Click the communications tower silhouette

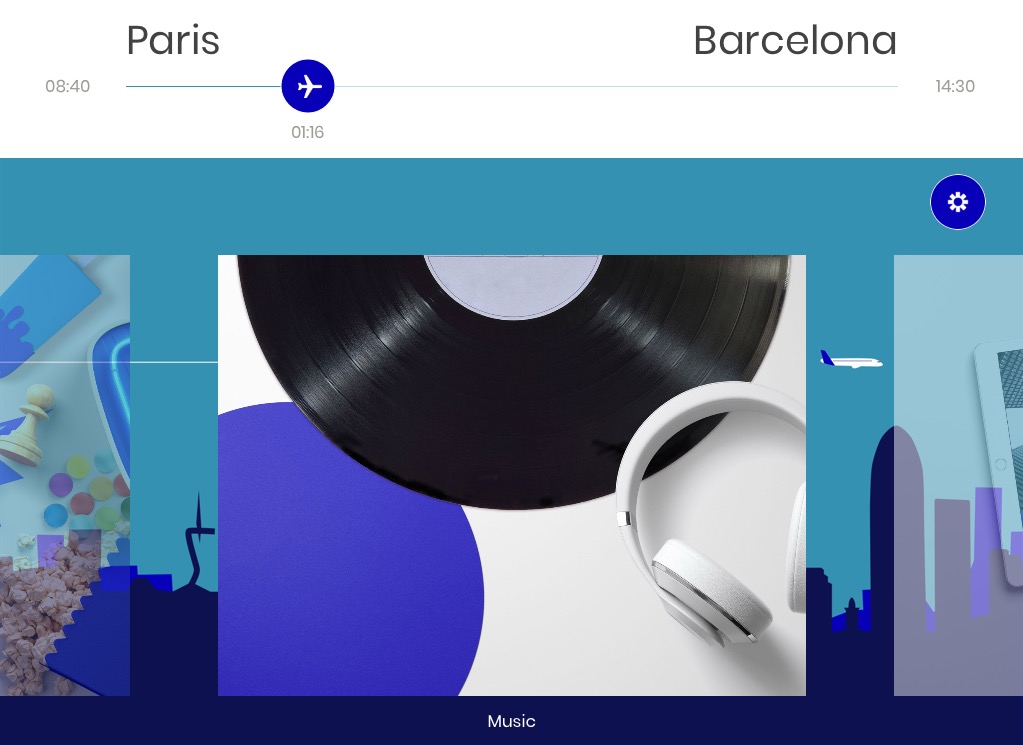point(198,541)
